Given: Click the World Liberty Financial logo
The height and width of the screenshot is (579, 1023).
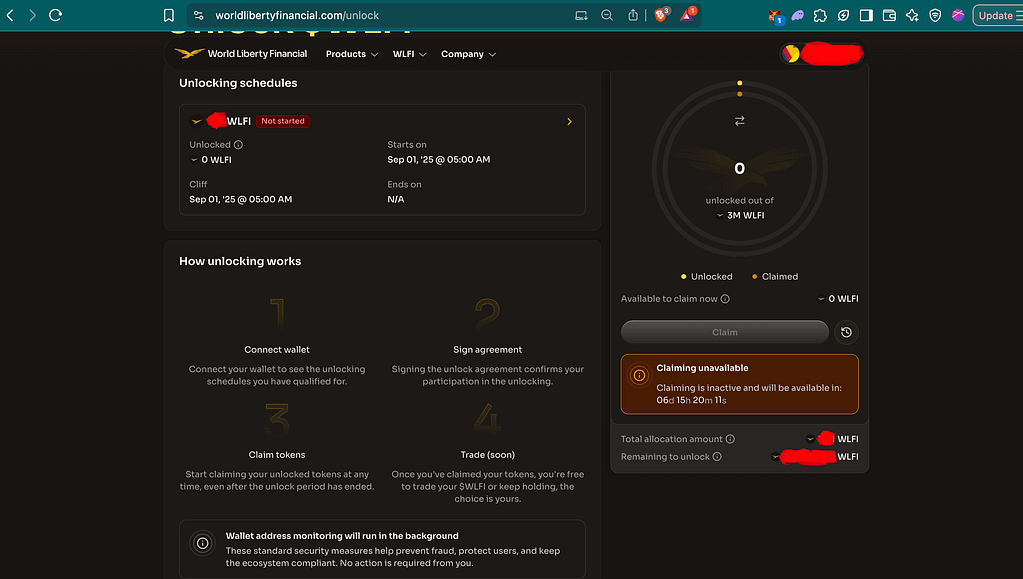Looking at the screenshot, I should click(x=241, y=54).
